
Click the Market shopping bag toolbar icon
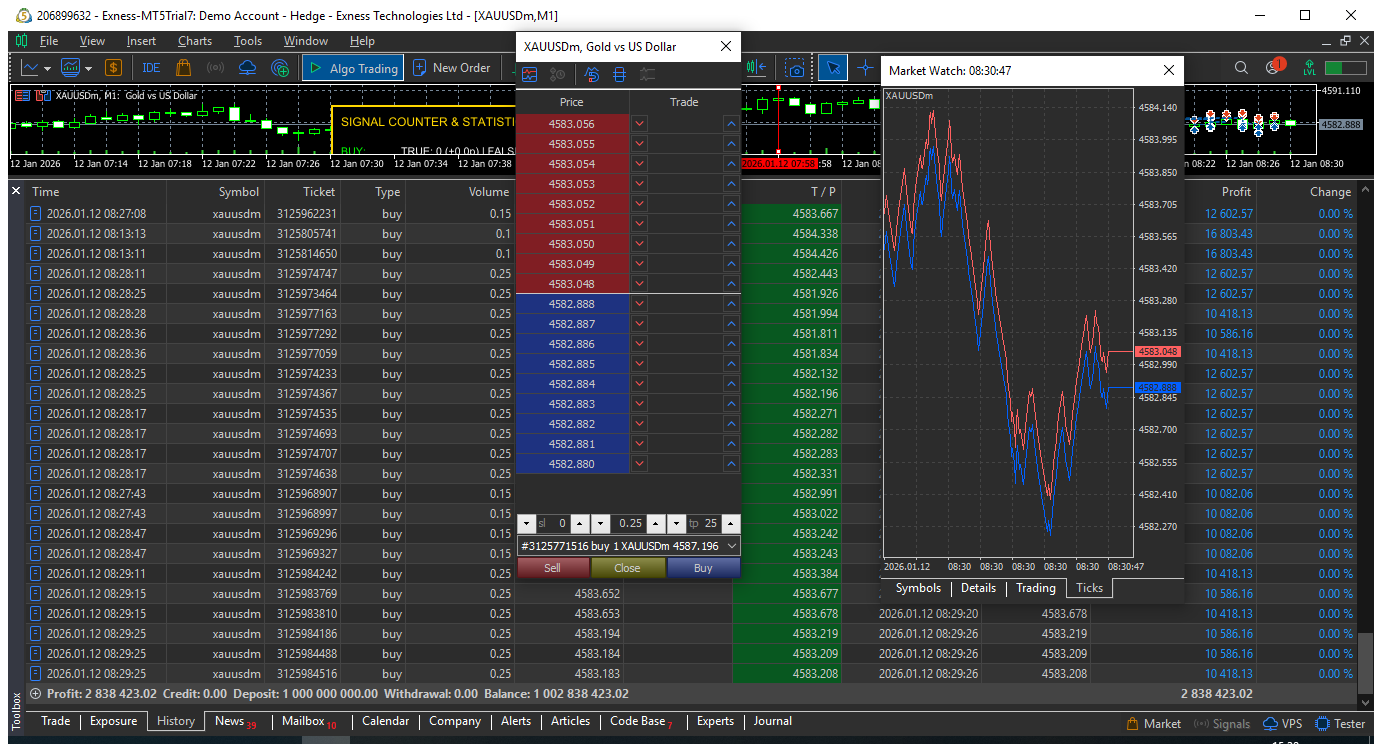pyautogui.click(x=183, y=68)
